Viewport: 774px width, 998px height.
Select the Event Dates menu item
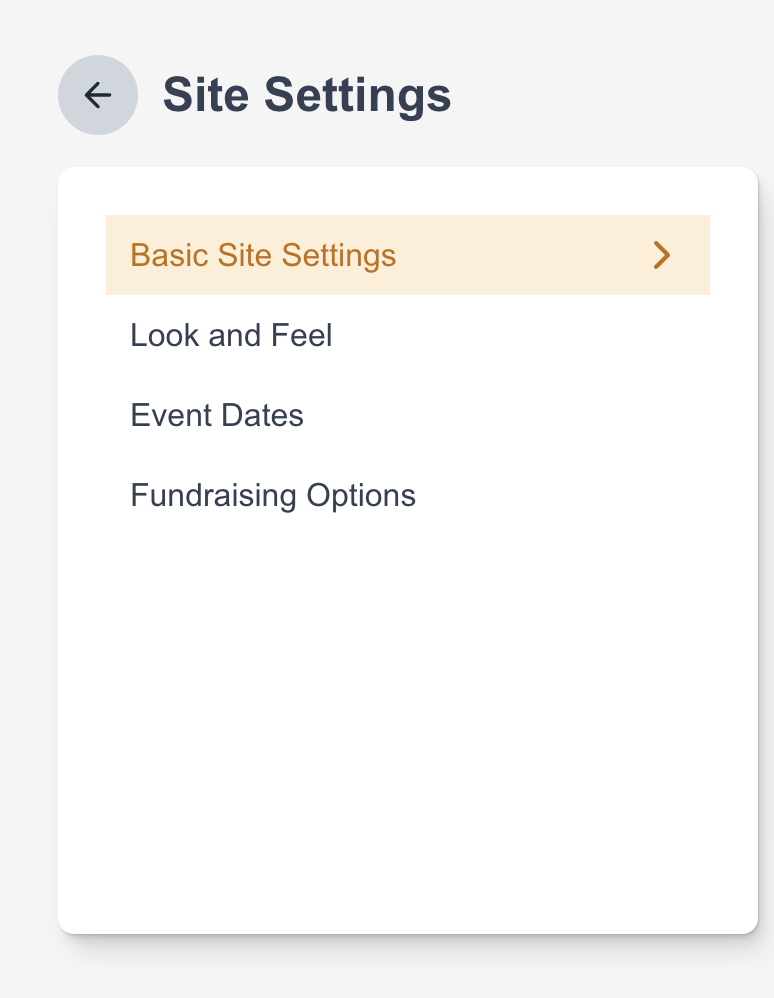point(217,415)
